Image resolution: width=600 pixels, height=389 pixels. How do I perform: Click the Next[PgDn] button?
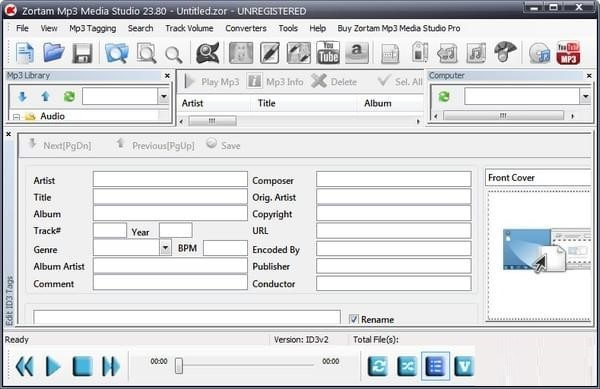(x=60, y=145)
